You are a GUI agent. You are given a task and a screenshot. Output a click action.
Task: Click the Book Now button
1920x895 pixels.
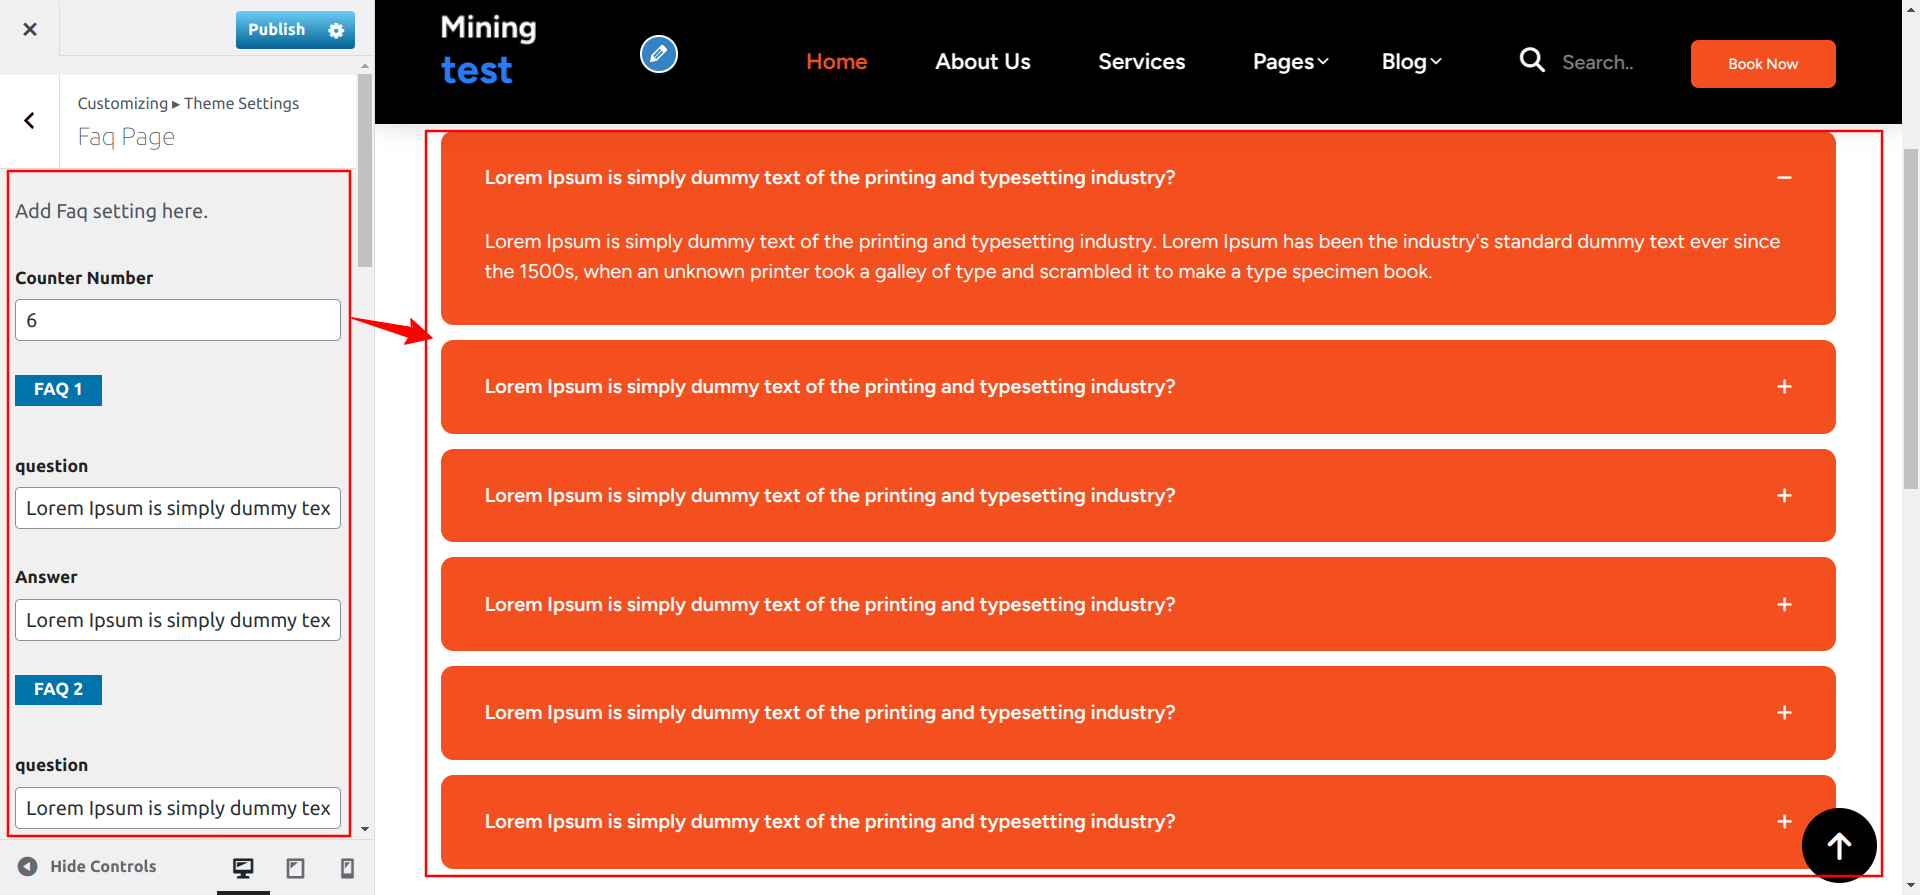[1762, 64]
